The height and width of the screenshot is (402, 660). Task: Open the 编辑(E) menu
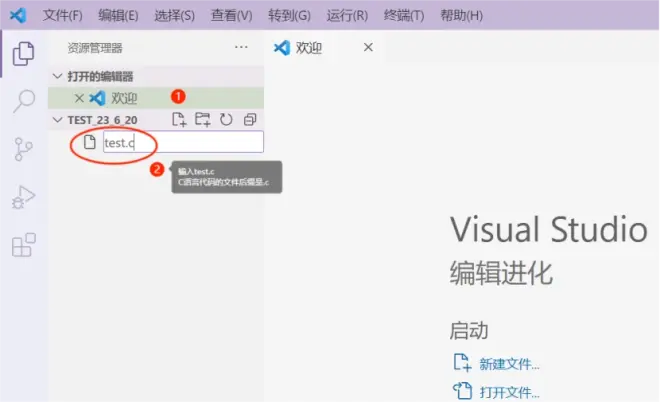(118, 16)
